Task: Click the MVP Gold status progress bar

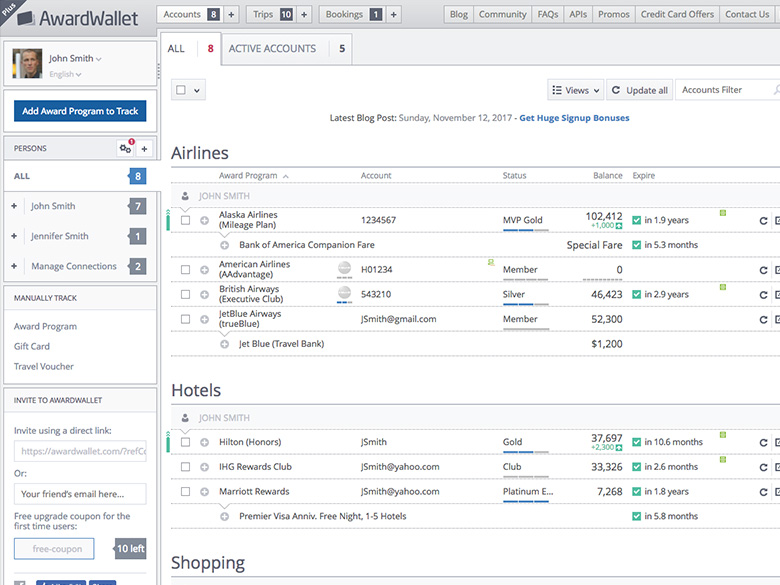Action: tap(526, 230)
